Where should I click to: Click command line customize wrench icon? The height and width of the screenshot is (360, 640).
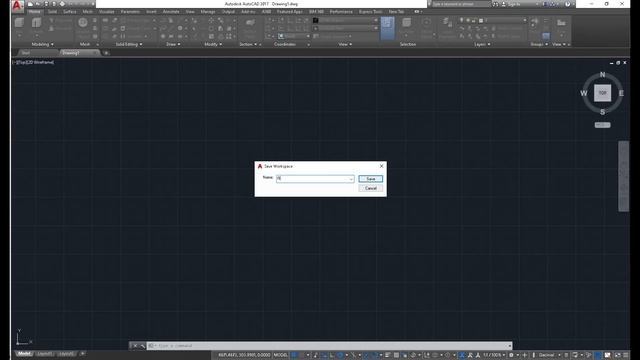(x=142, y=346)
